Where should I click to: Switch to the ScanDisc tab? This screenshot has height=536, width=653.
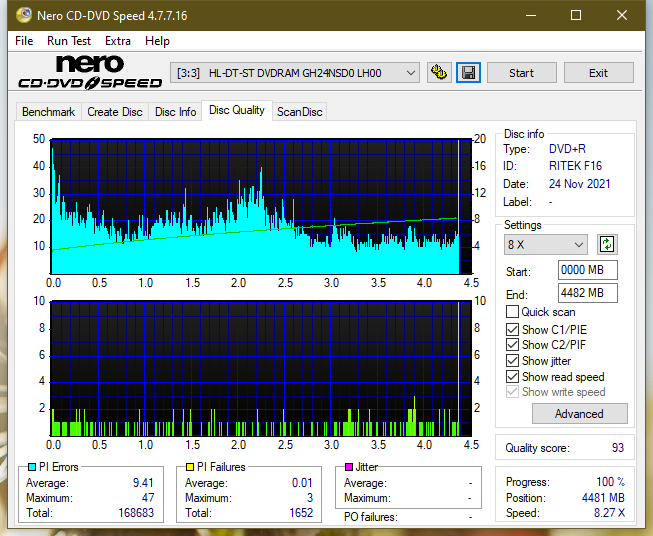[x=299, y=112]
